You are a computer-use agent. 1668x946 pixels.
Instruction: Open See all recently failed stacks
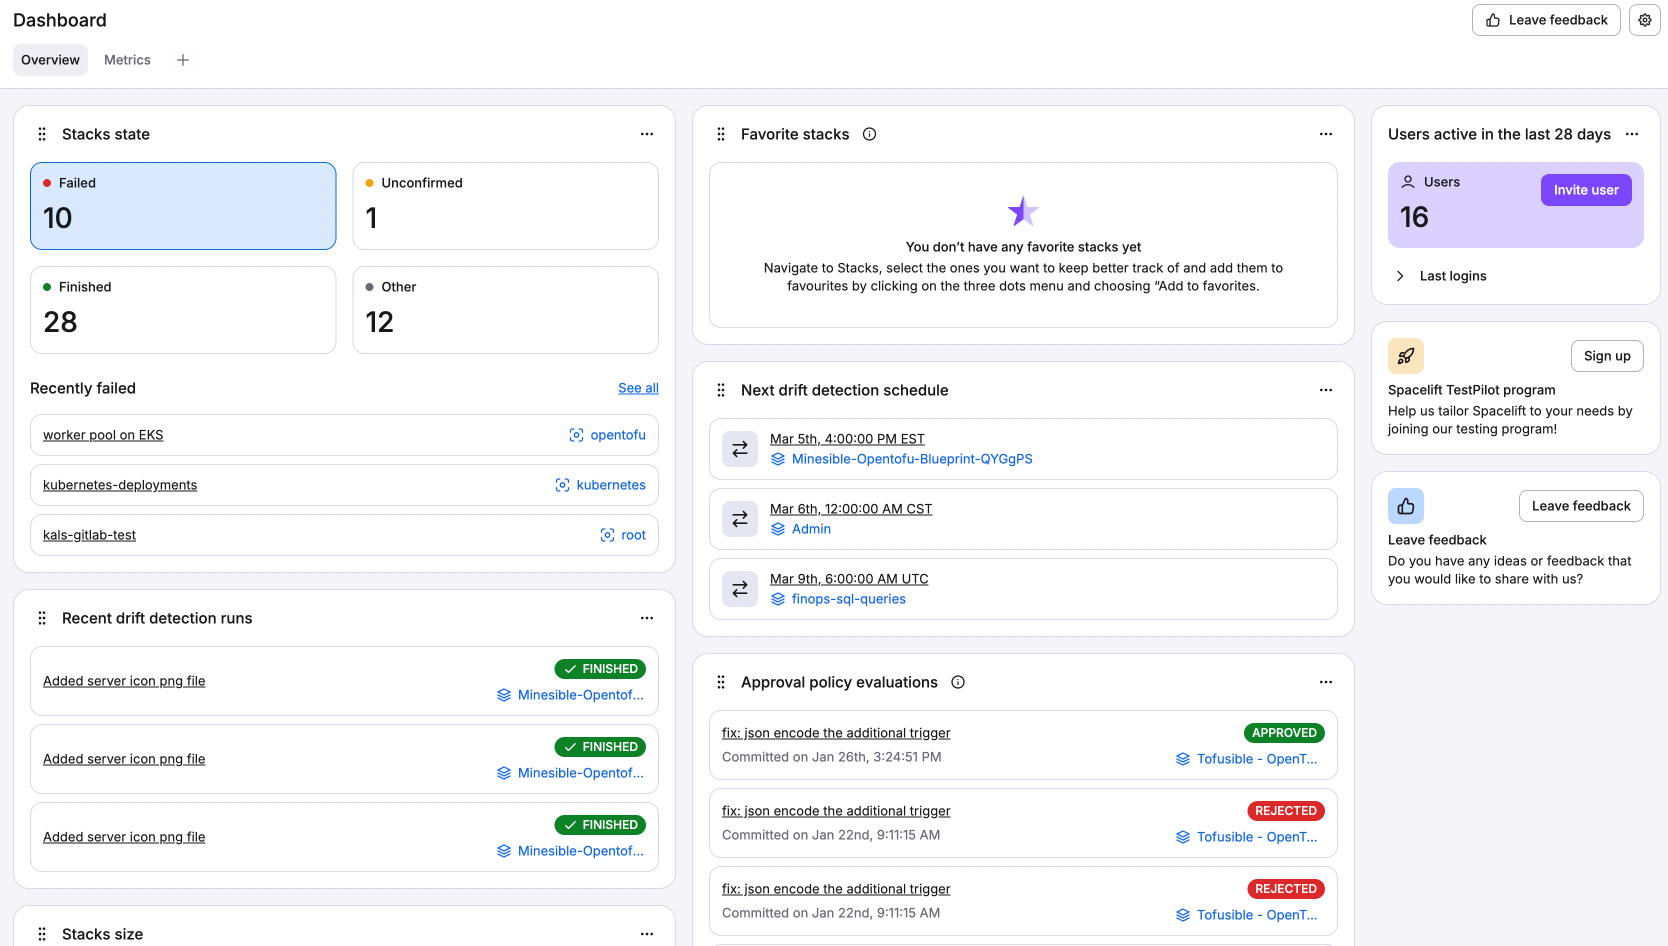638,388
